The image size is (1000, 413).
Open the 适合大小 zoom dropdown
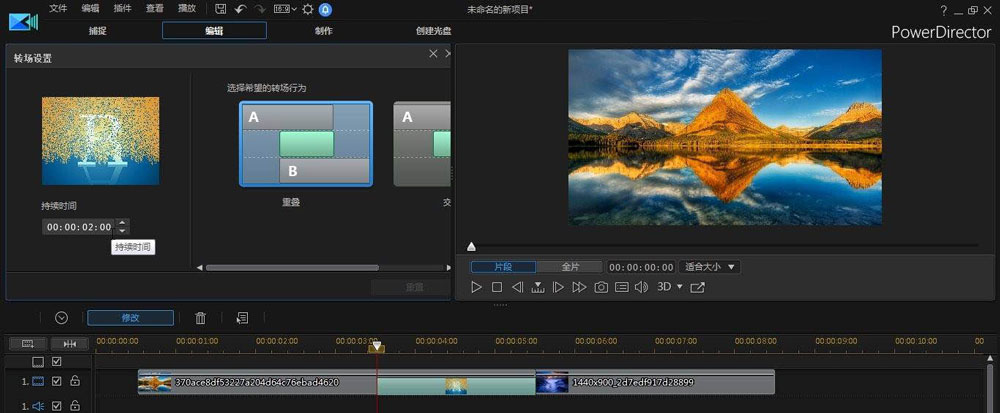[710, 267]
